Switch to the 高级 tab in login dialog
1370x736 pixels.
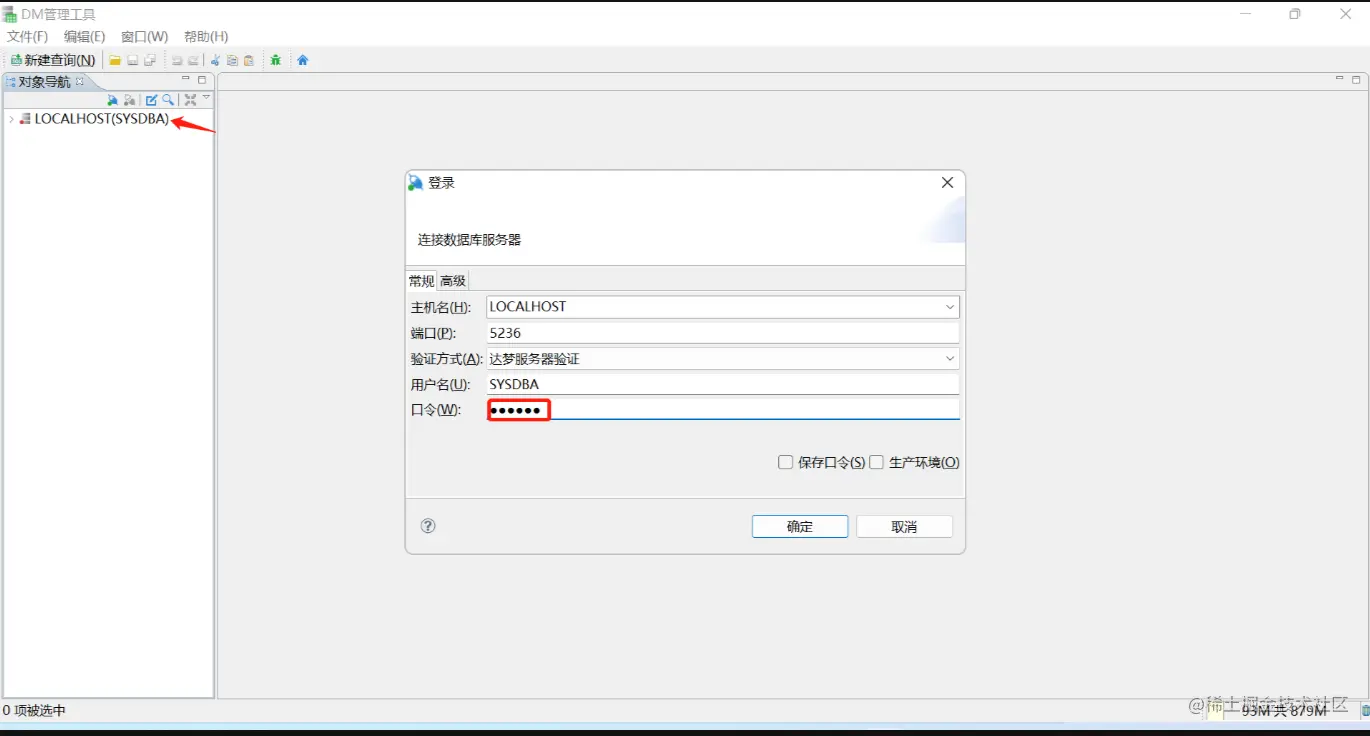click(x=453, y=281)
